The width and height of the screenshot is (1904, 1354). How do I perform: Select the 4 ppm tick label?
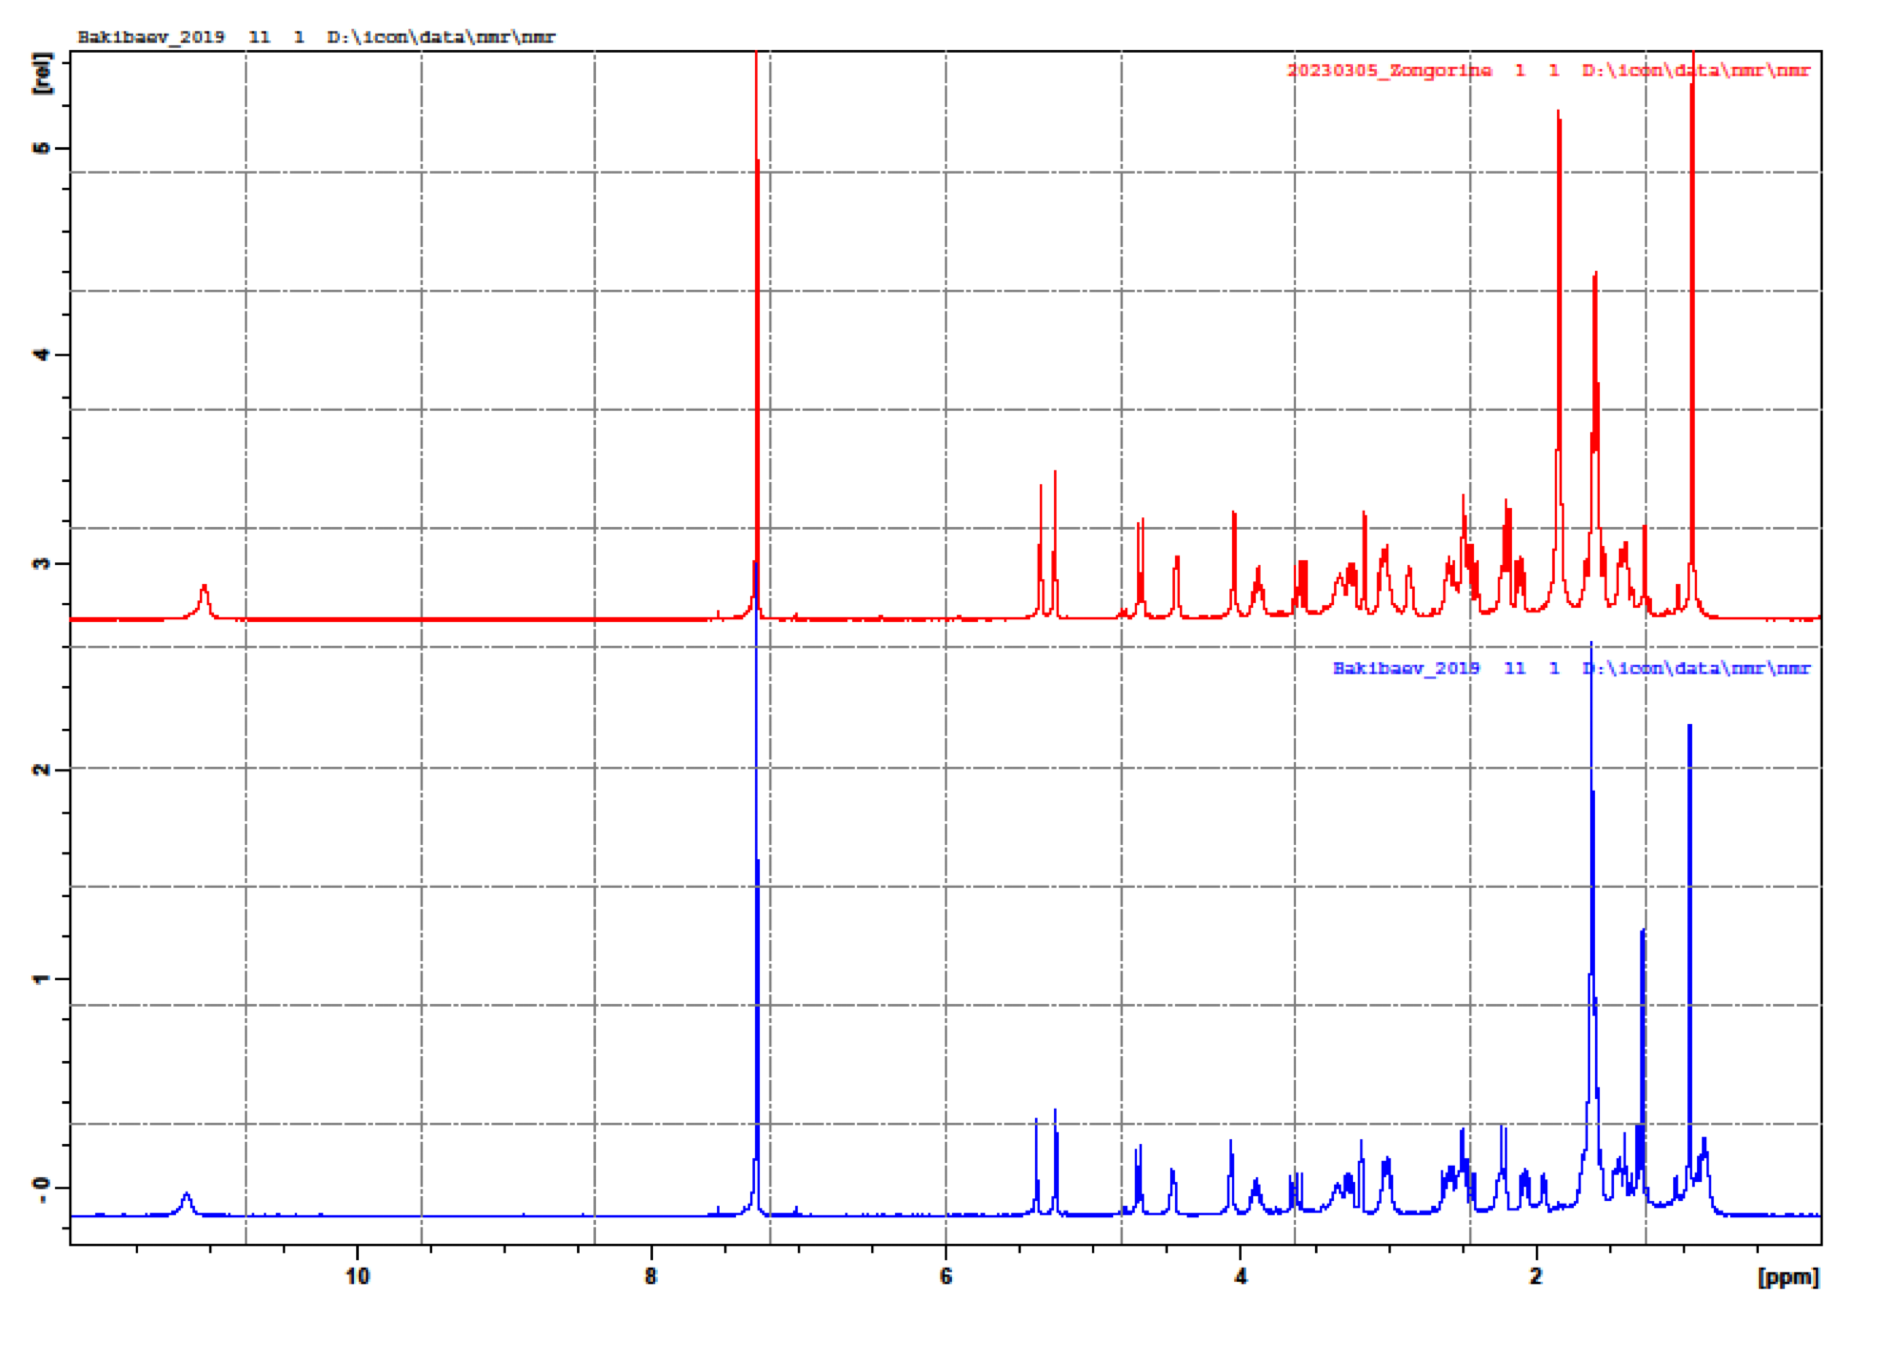[1240, 1277]
